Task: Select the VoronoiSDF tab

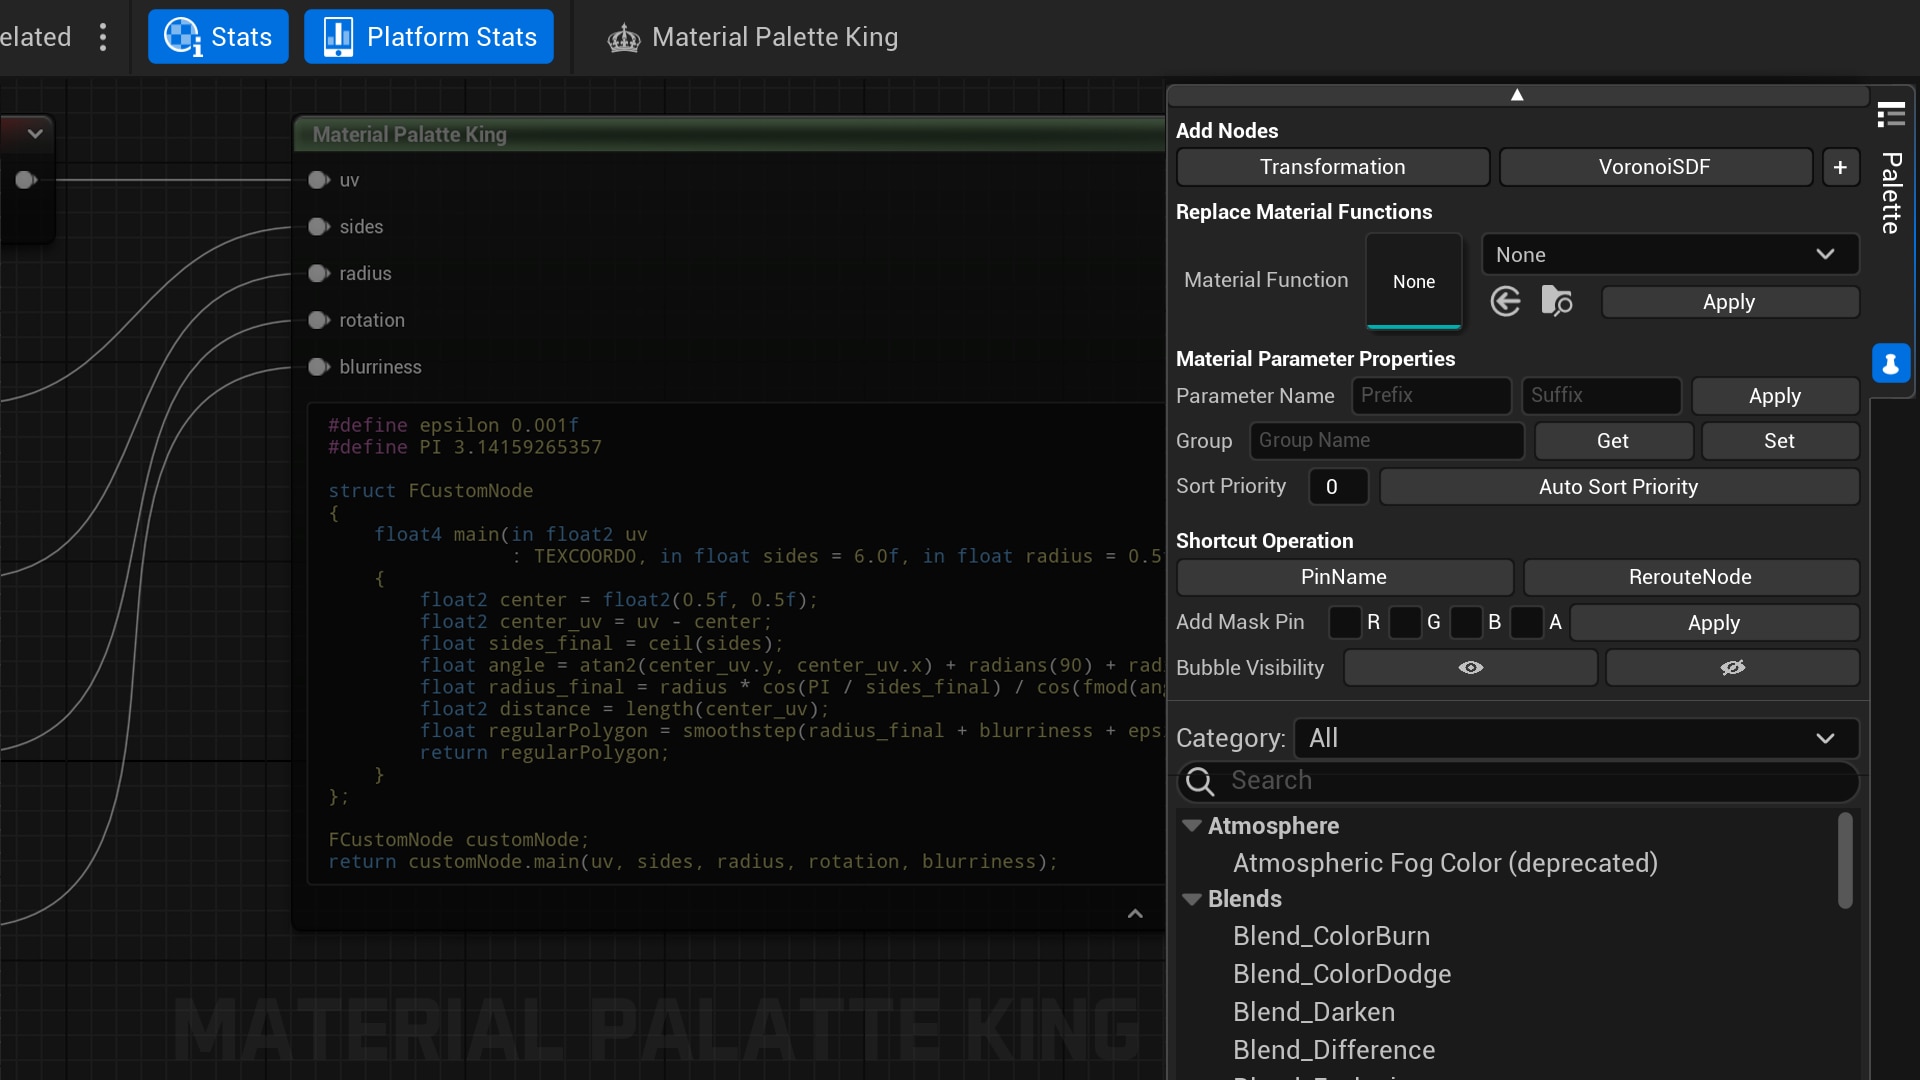Action: 1655,166
